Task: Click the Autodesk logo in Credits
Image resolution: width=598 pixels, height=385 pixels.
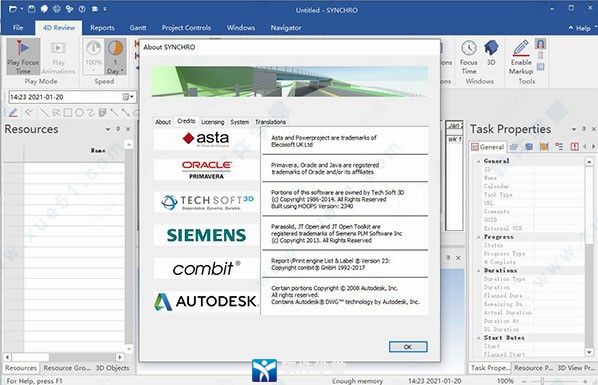Action: pyautogui.click(x=206, y=301)
